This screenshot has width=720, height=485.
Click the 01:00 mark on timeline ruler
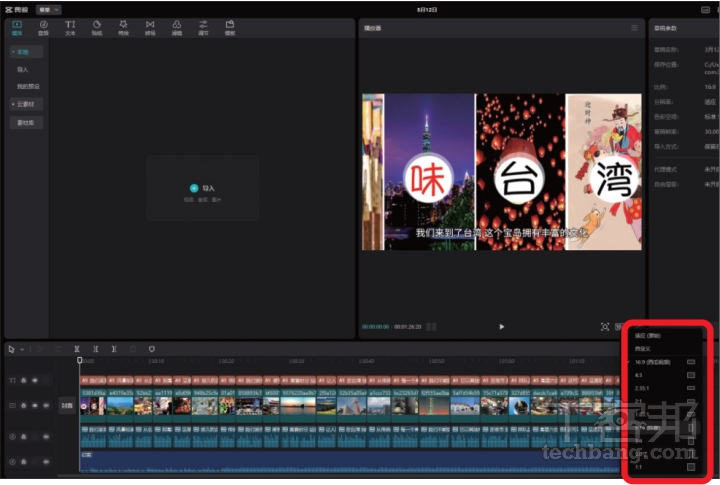tap(506, 361)
